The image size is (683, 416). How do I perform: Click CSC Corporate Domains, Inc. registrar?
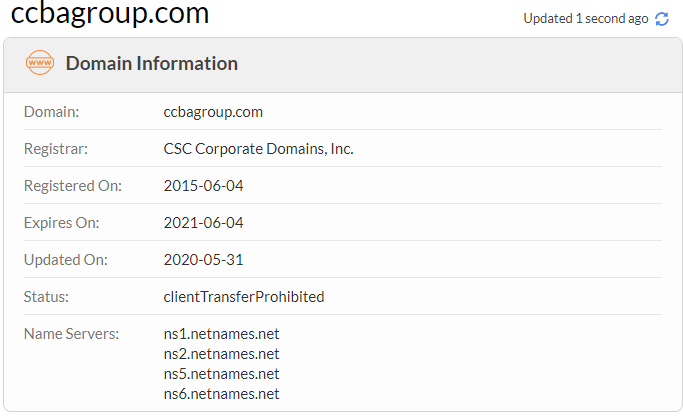[x=258, y=149]
